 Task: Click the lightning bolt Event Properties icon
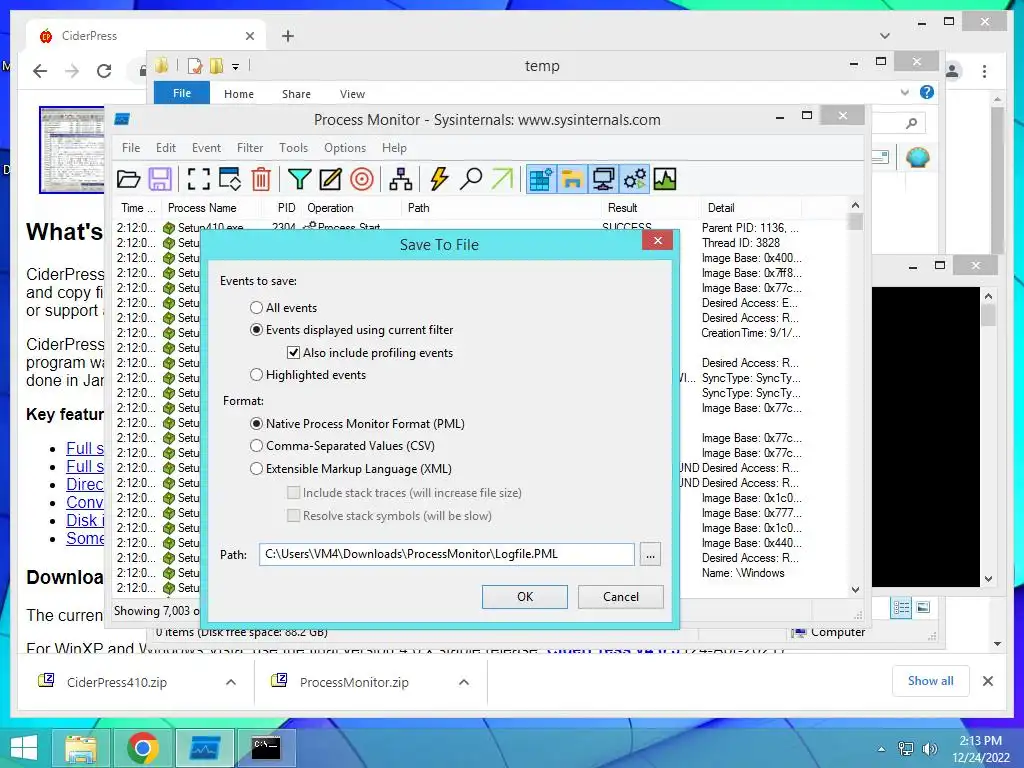439,179
